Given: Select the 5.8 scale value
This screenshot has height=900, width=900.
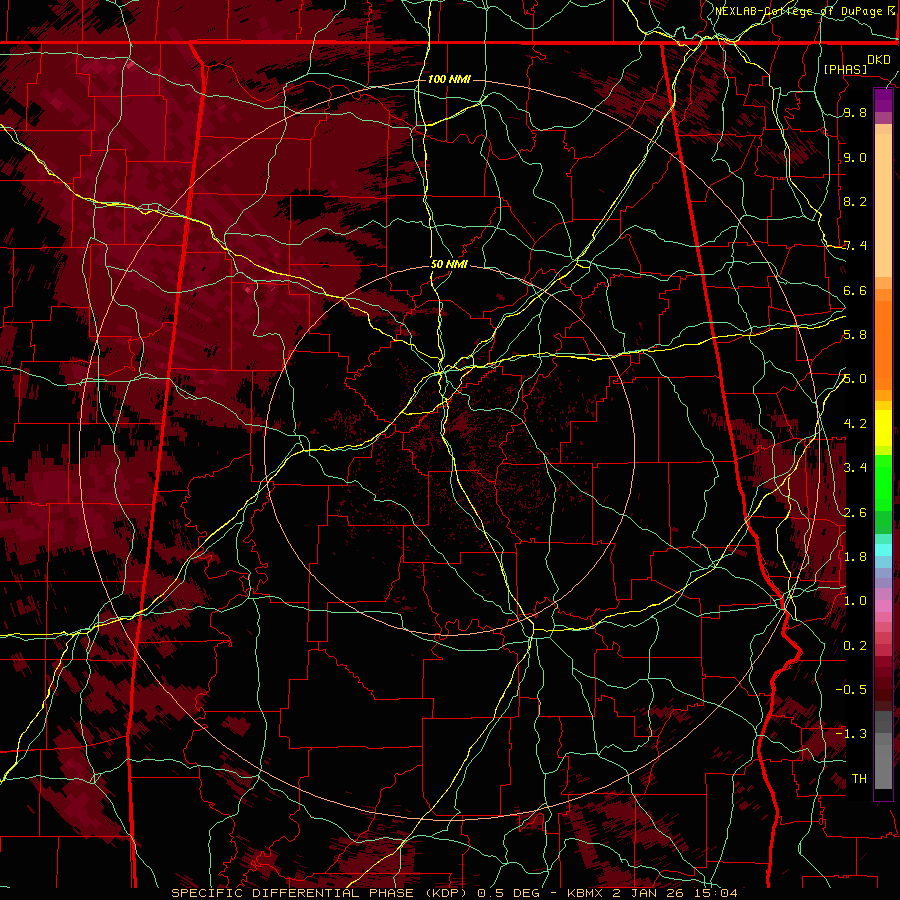Looking at the screenshot, I should click(855, 335).
